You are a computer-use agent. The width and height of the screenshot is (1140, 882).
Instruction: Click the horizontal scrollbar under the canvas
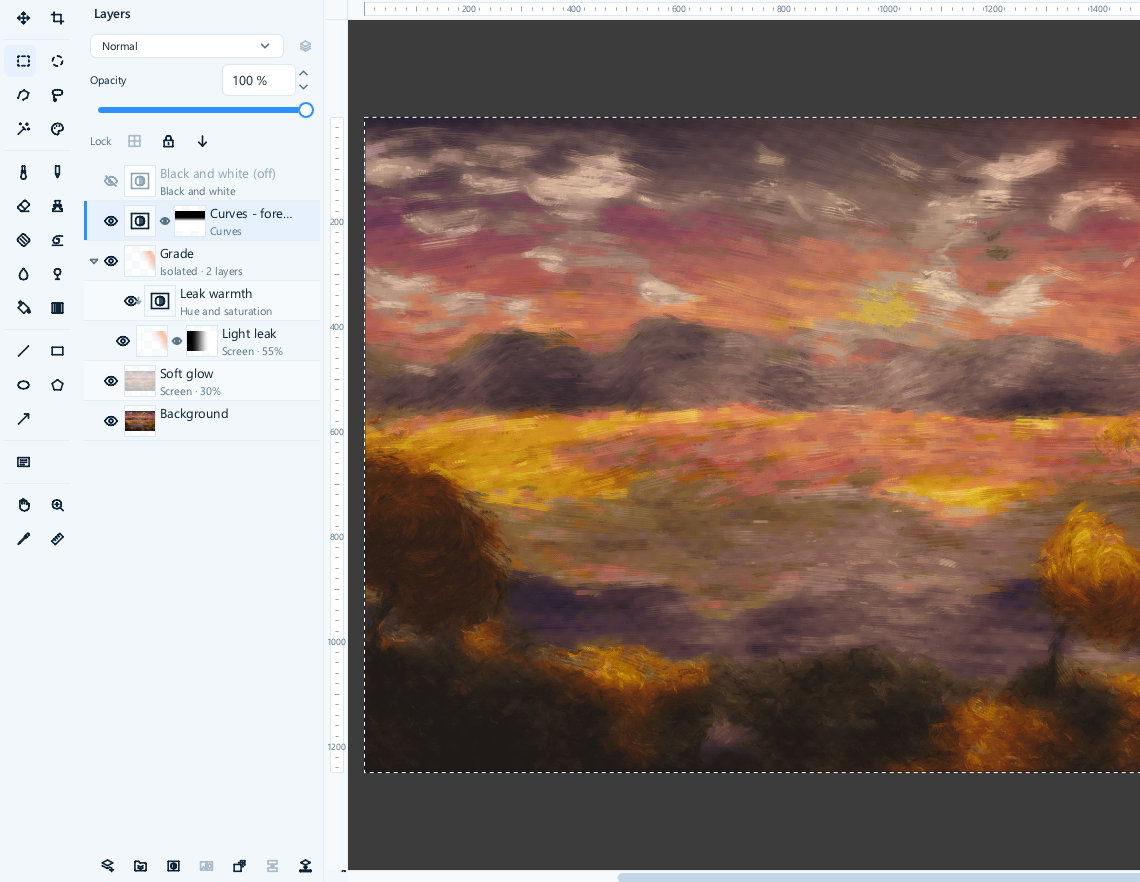[878, 878]
